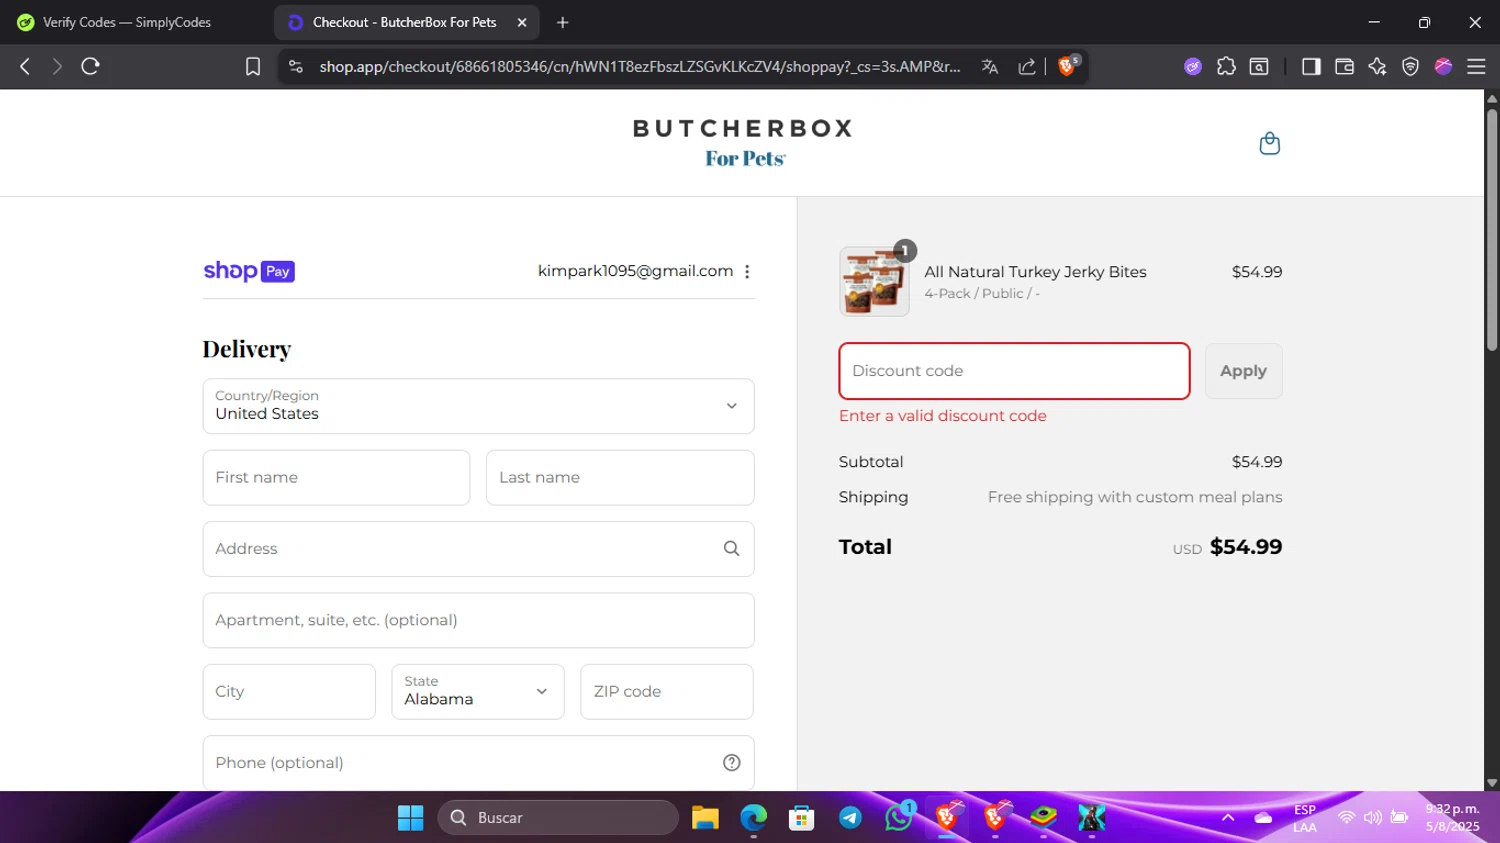Close the Checkout - ButcherBox tab
This screenshot has height=843, width=1500.
coord(522,22)
